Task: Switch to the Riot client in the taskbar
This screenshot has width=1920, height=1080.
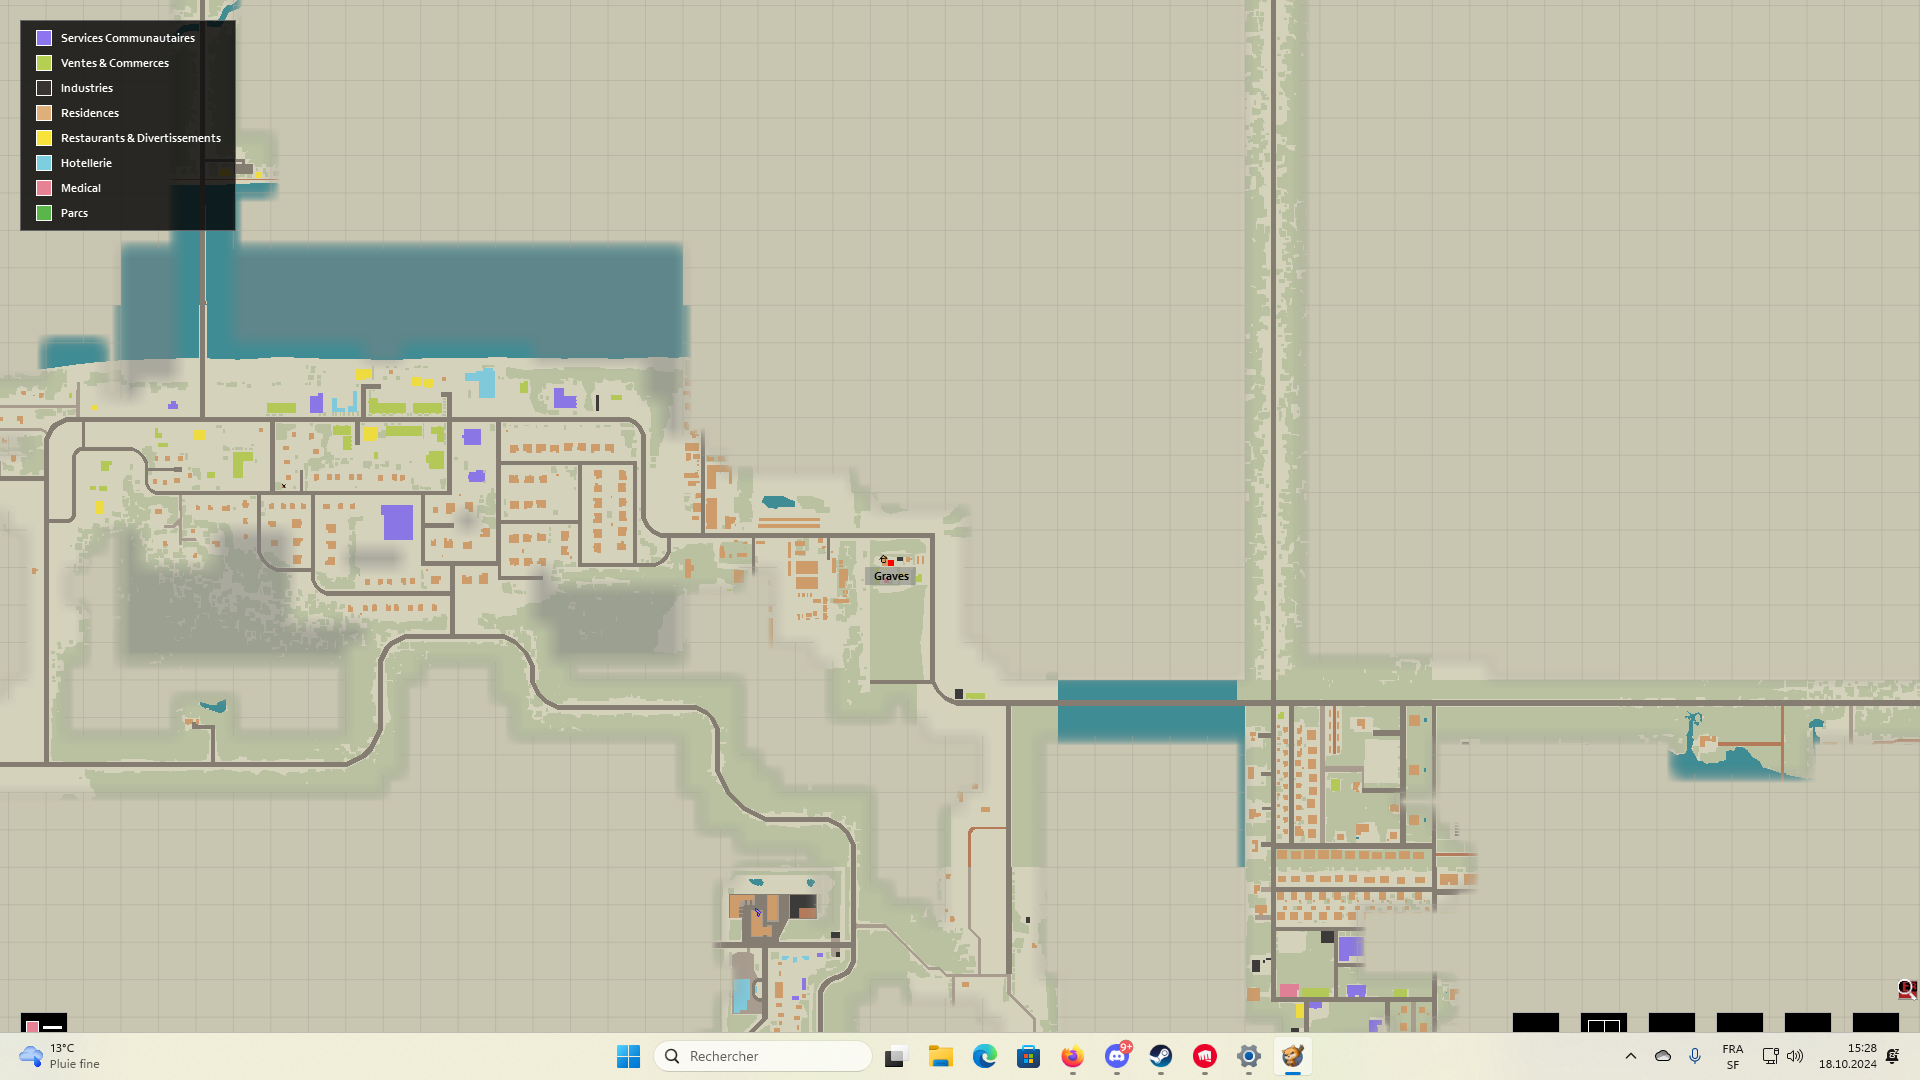Action: pyautogui.click(x=1204, y=1056)
